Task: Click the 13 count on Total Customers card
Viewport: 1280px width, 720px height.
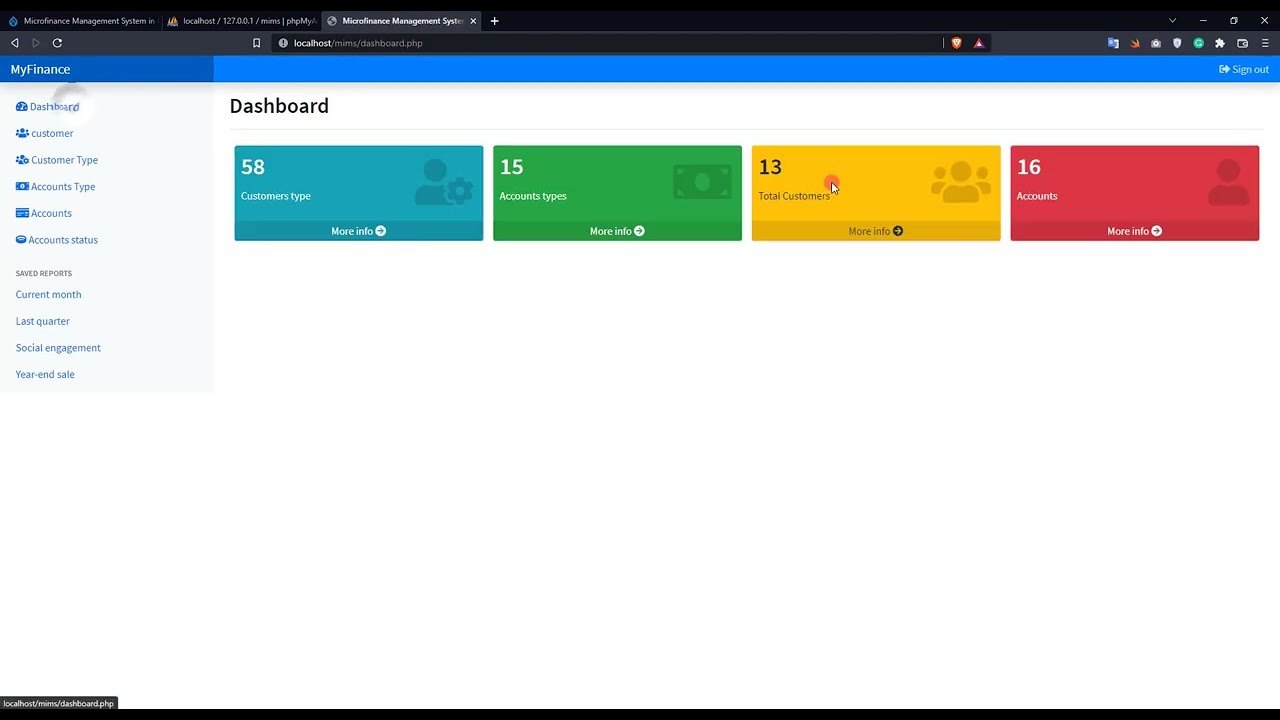Action: pyautogui.click(x=770, y=167)
